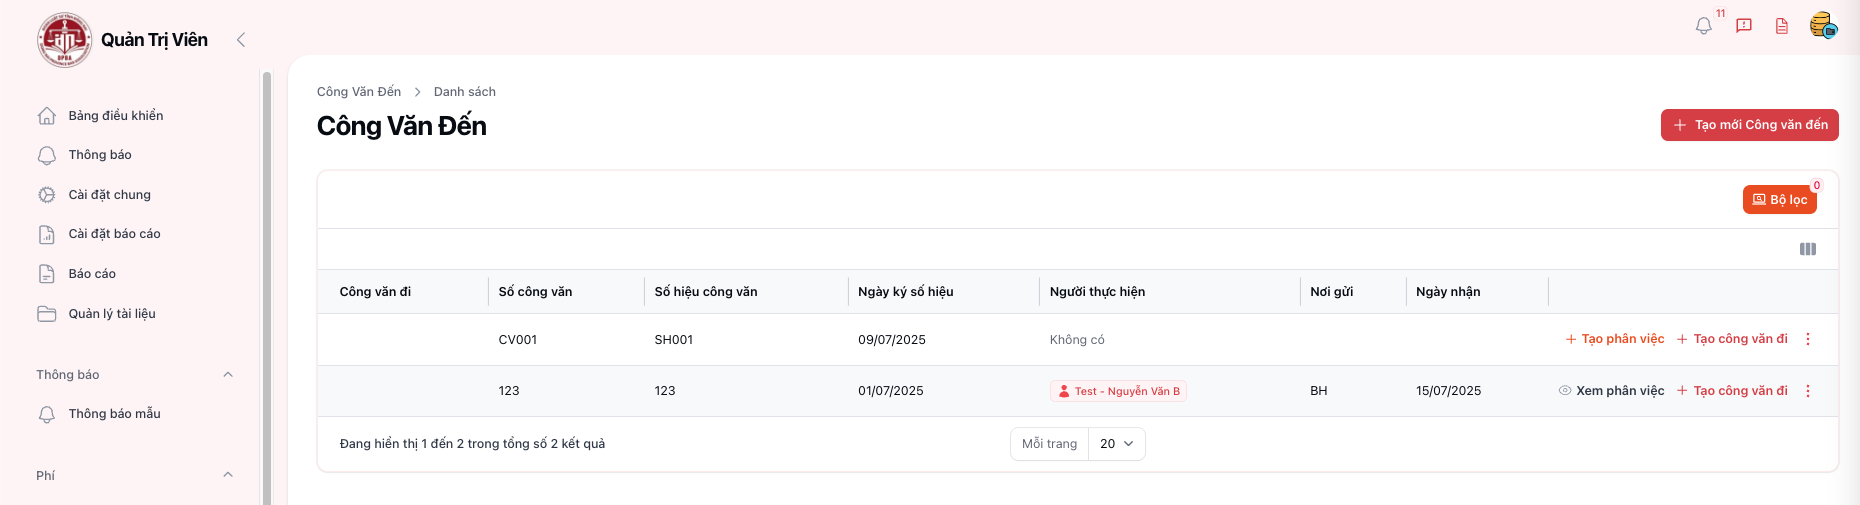This screenshot has width=1860, height=505.
Task: Toggle table column visibility icon
Action: click(1808, 249)
